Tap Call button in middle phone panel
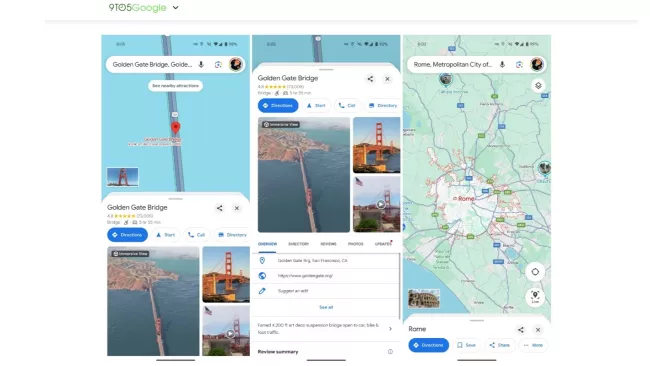 (347, 105)
